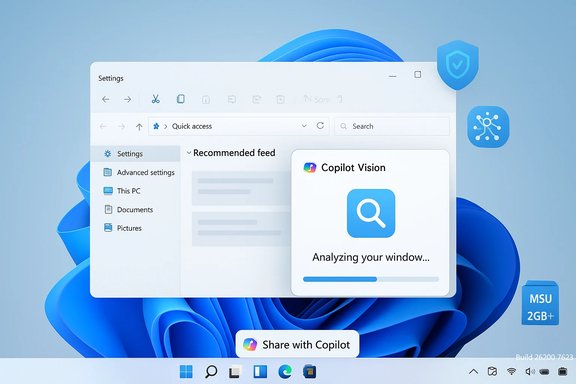This screenshot has height=384, width=576.
Task: Open the first placeholder card in Recommended feed
Action: coord(241,188)
